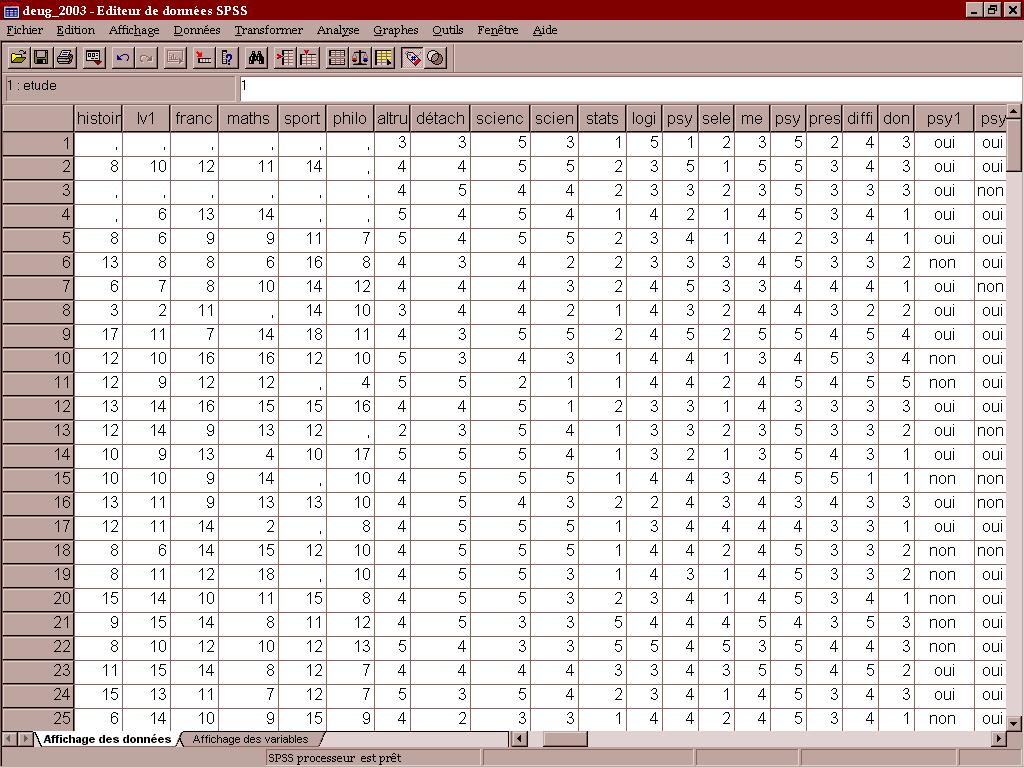The height and width of the screenshot is (768, 1024).
Task: Open the Données menu
Action: [197, 30]
